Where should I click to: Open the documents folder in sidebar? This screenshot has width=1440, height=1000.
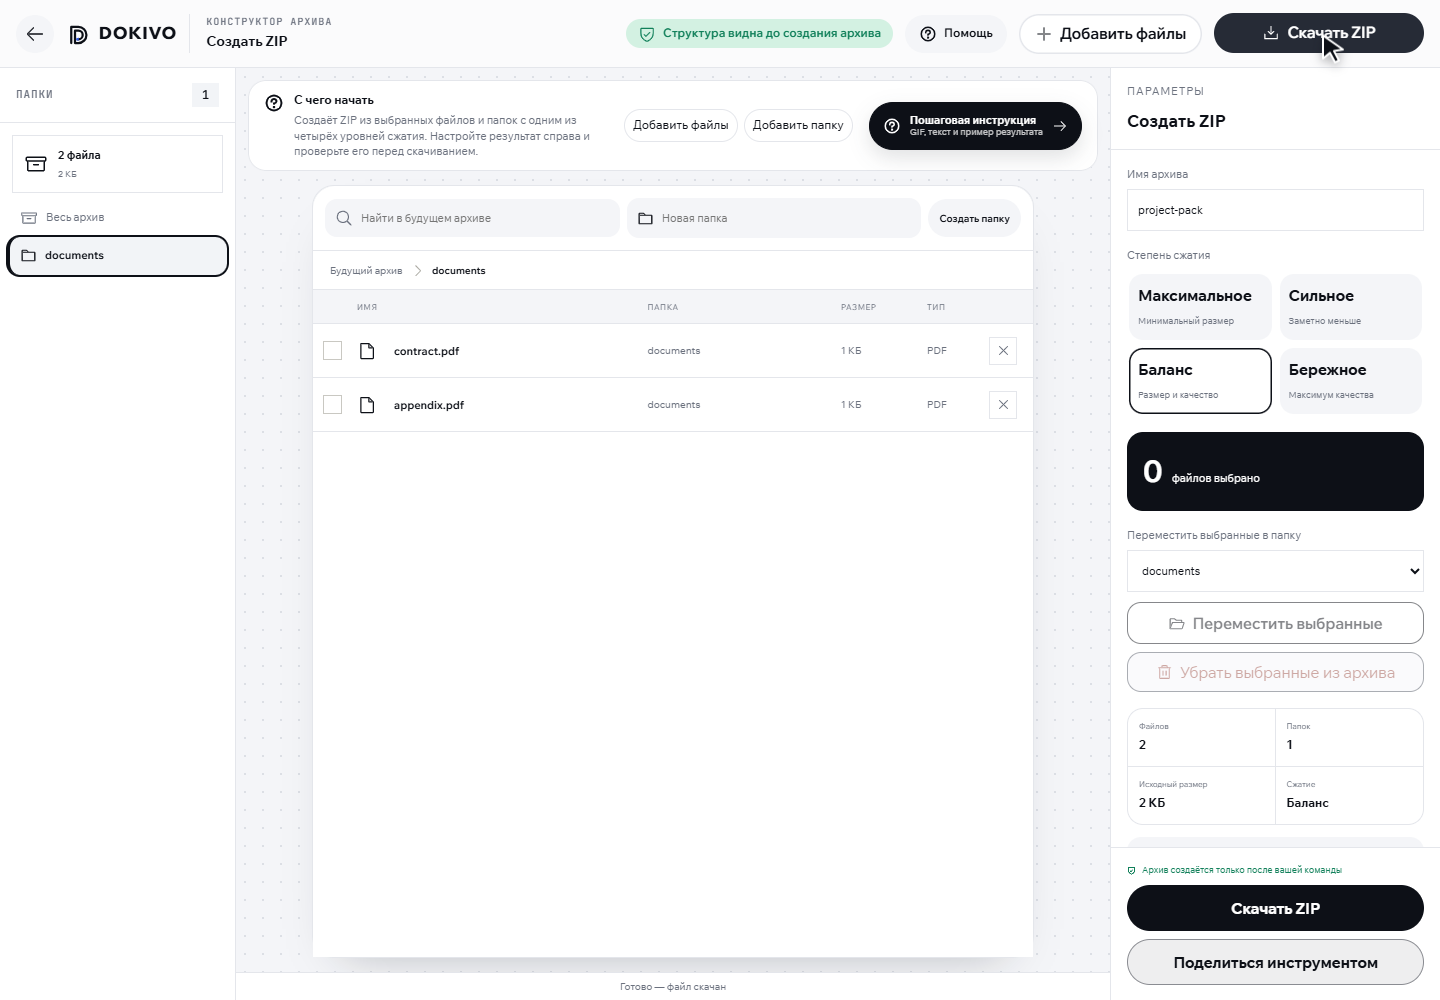tap(118, 256)
